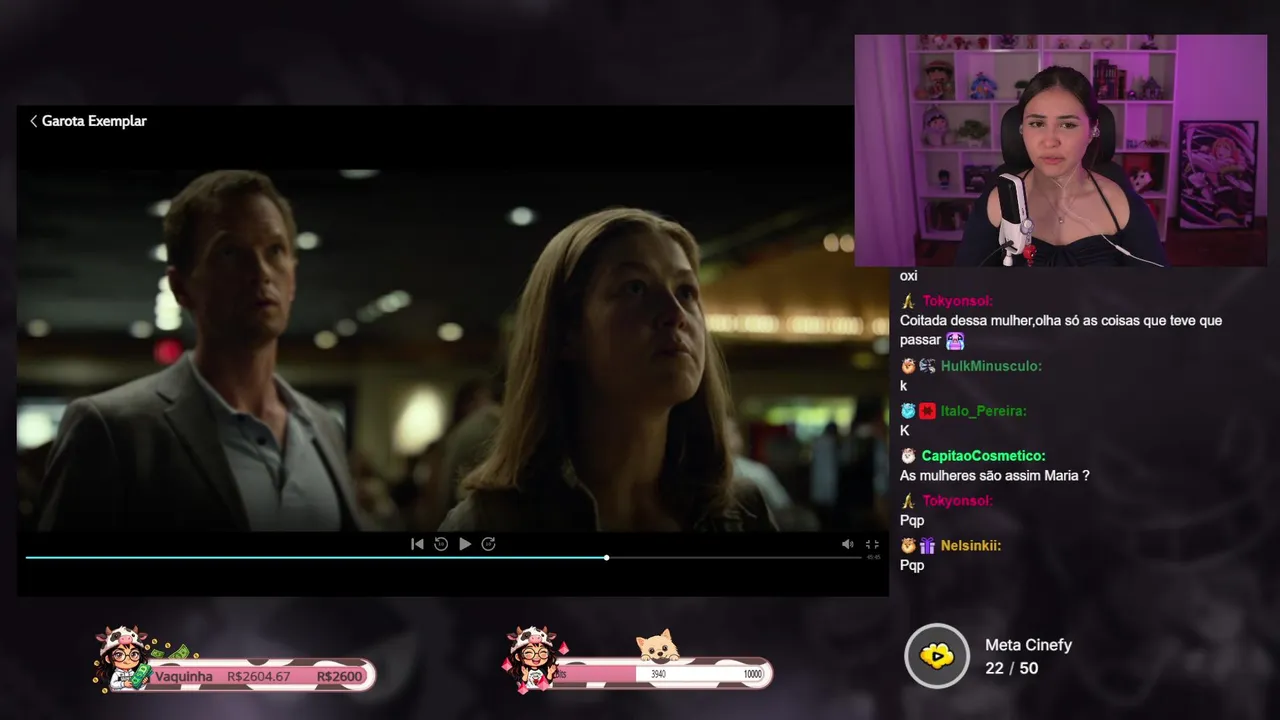Click the streamer webcam overlay
Image resolution: width=1280 pixels, height=720 pixels.
[1060, 150]
